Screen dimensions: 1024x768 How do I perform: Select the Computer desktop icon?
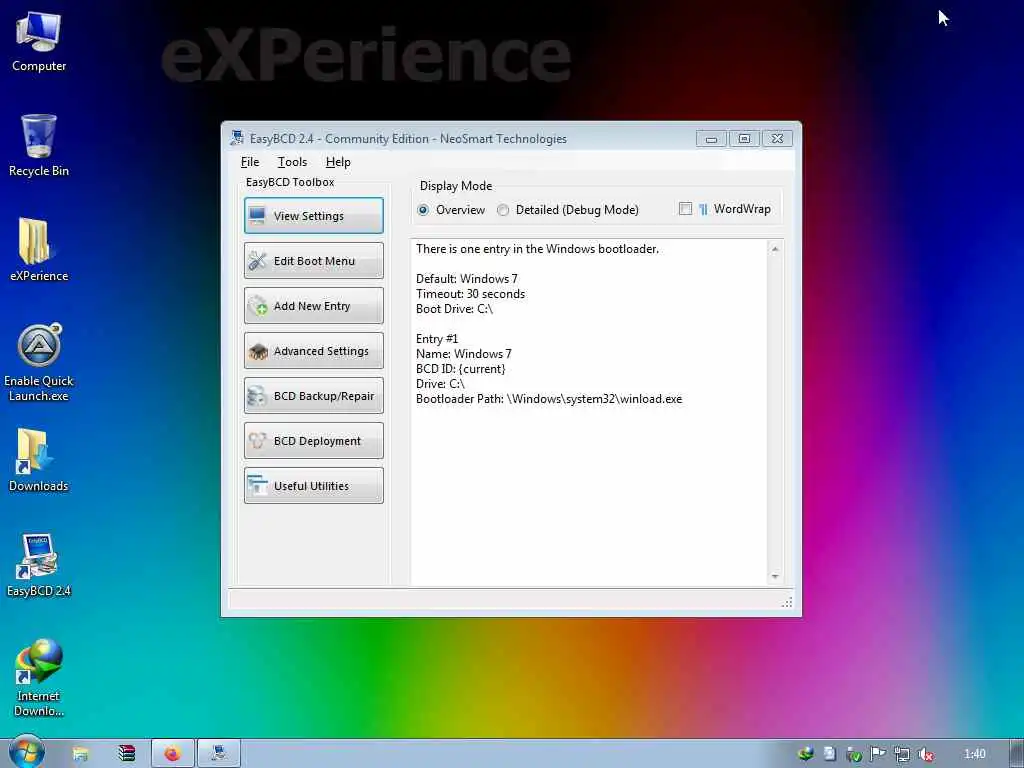click(x=39, y=42)
